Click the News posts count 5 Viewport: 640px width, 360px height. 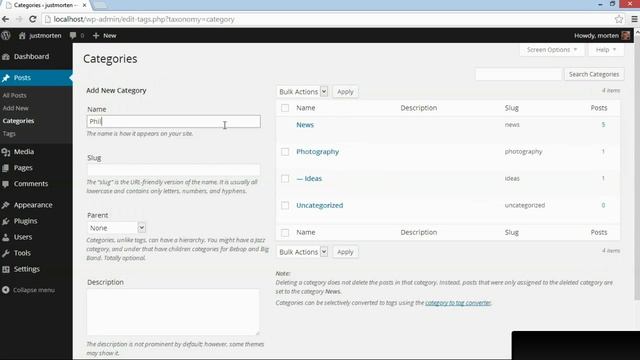pos(603,124)
